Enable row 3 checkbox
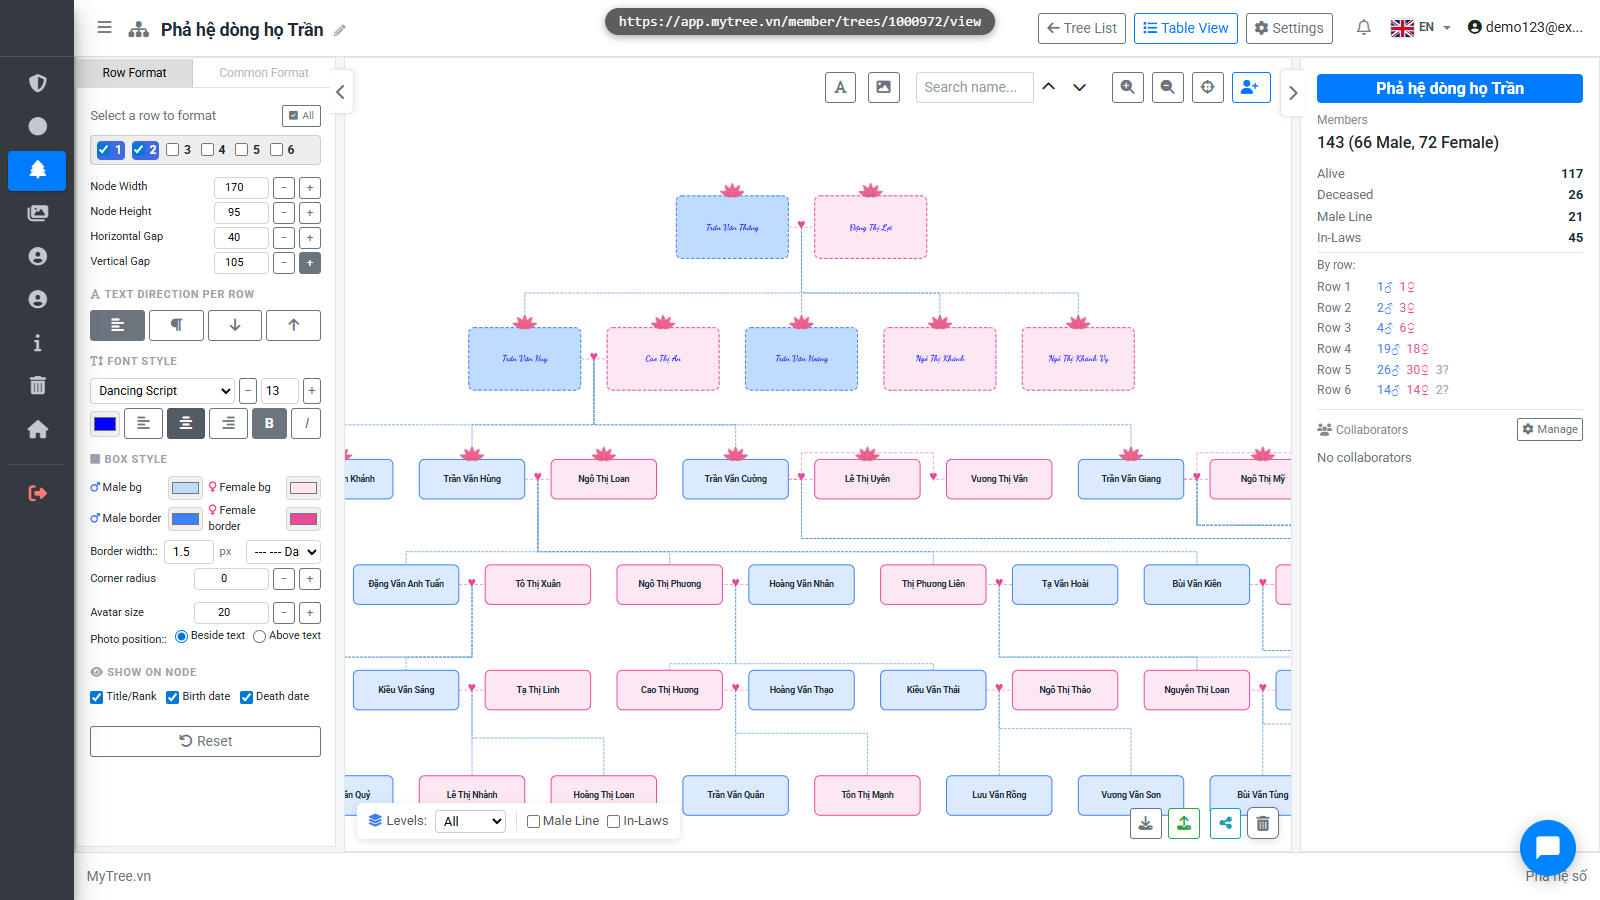Image resolution: width=1600 pixels, height=900 pixels. click(x=172, y=150)
